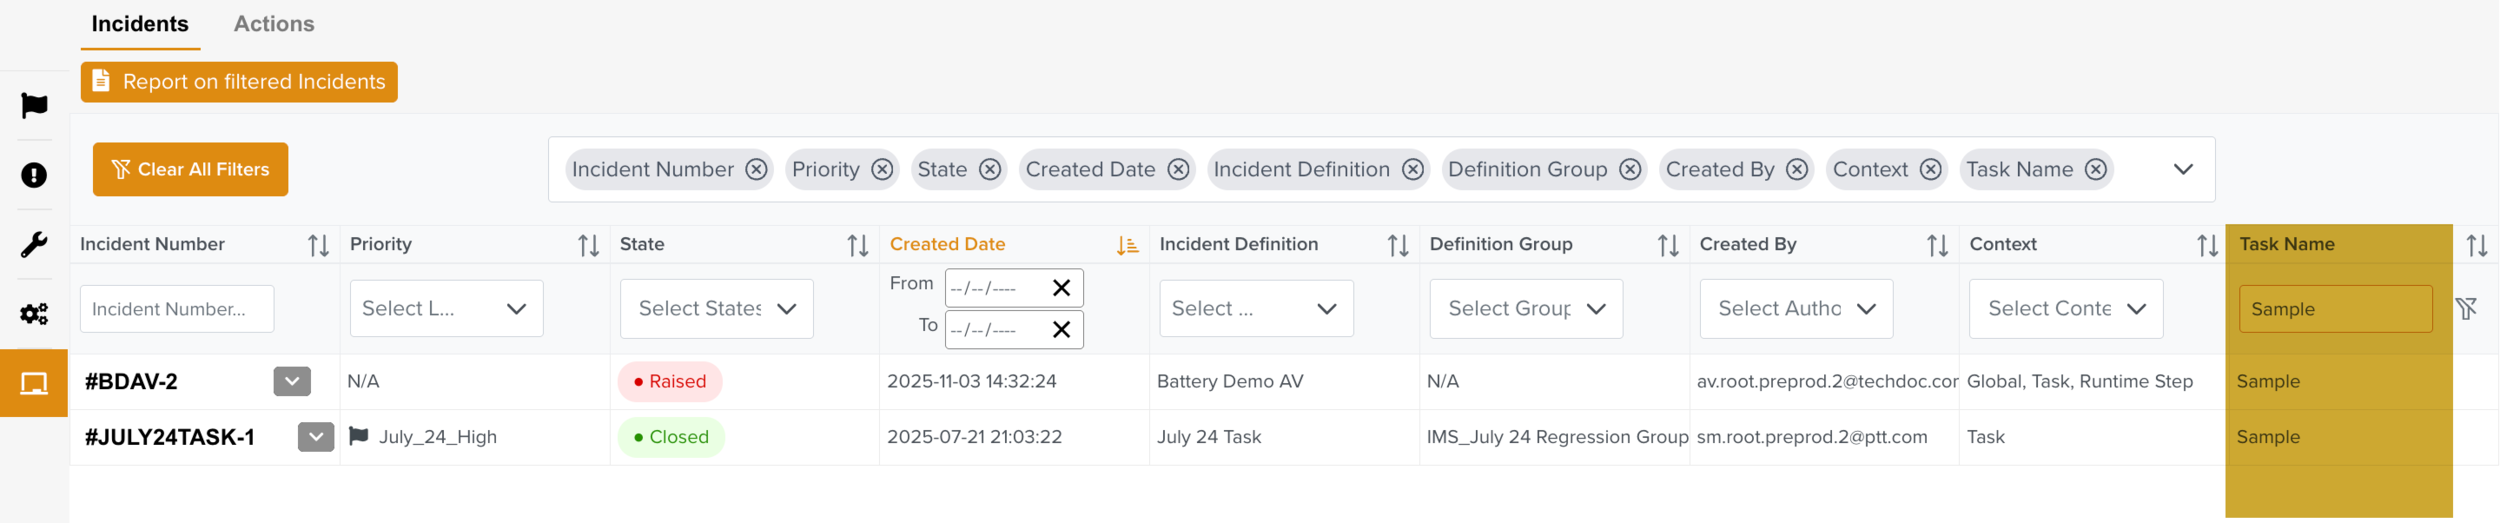The height and width of the screenshot is (523, 2500).
Task: Open the wrench tools icon in the sidebar
Action: (34, 244)
